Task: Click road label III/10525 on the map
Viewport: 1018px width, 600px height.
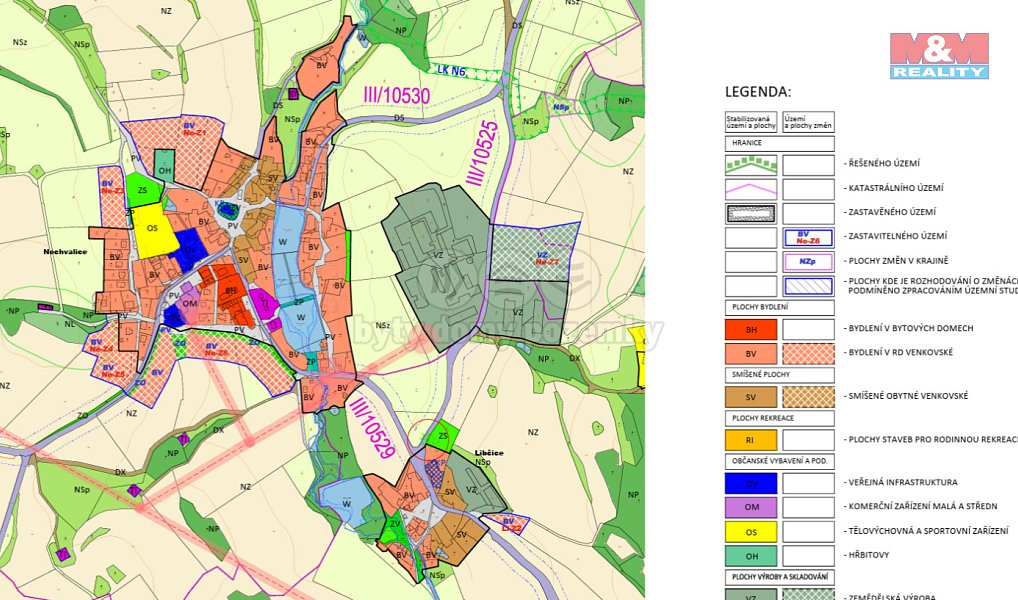Action: (x=484, y=153)
